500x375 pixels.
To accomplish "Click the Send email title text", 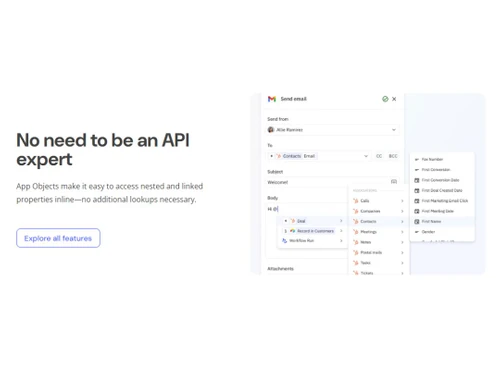I will tap(293, 99).
